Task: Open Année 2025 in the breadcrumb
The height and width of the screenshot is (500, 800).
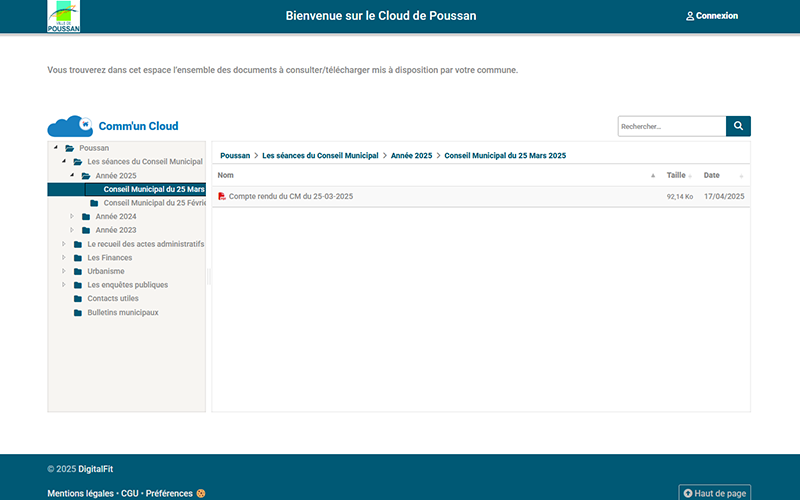Action: 411,156
